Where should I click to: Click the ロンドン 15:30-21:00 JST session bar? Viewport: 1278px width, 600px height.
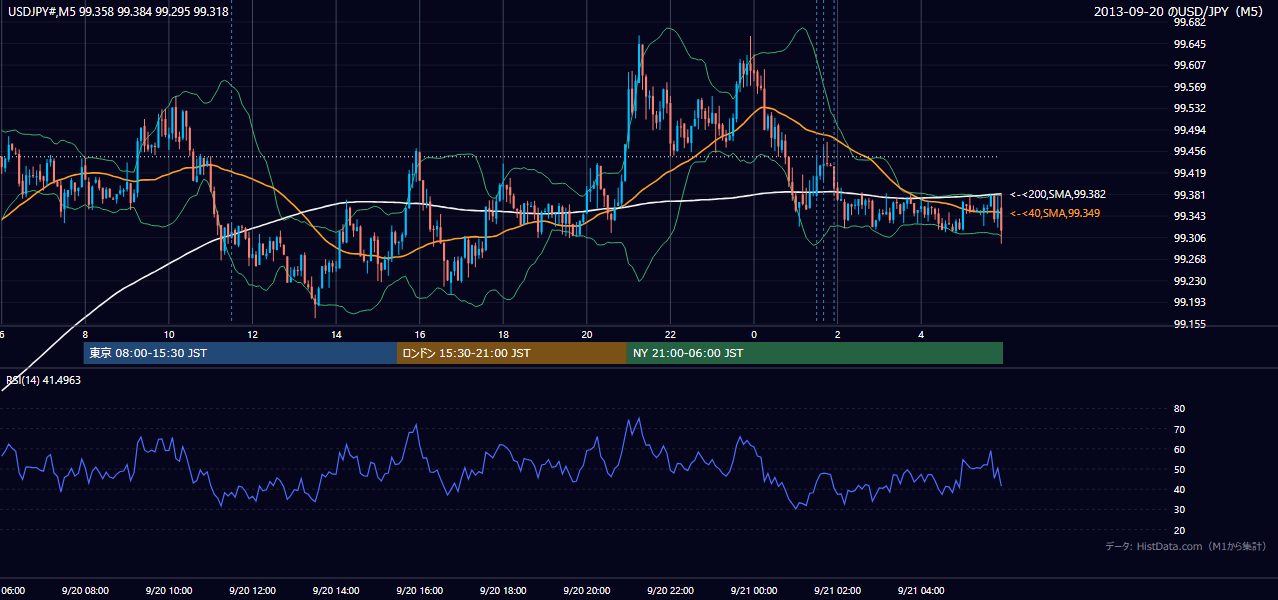(x=512, y=353)
